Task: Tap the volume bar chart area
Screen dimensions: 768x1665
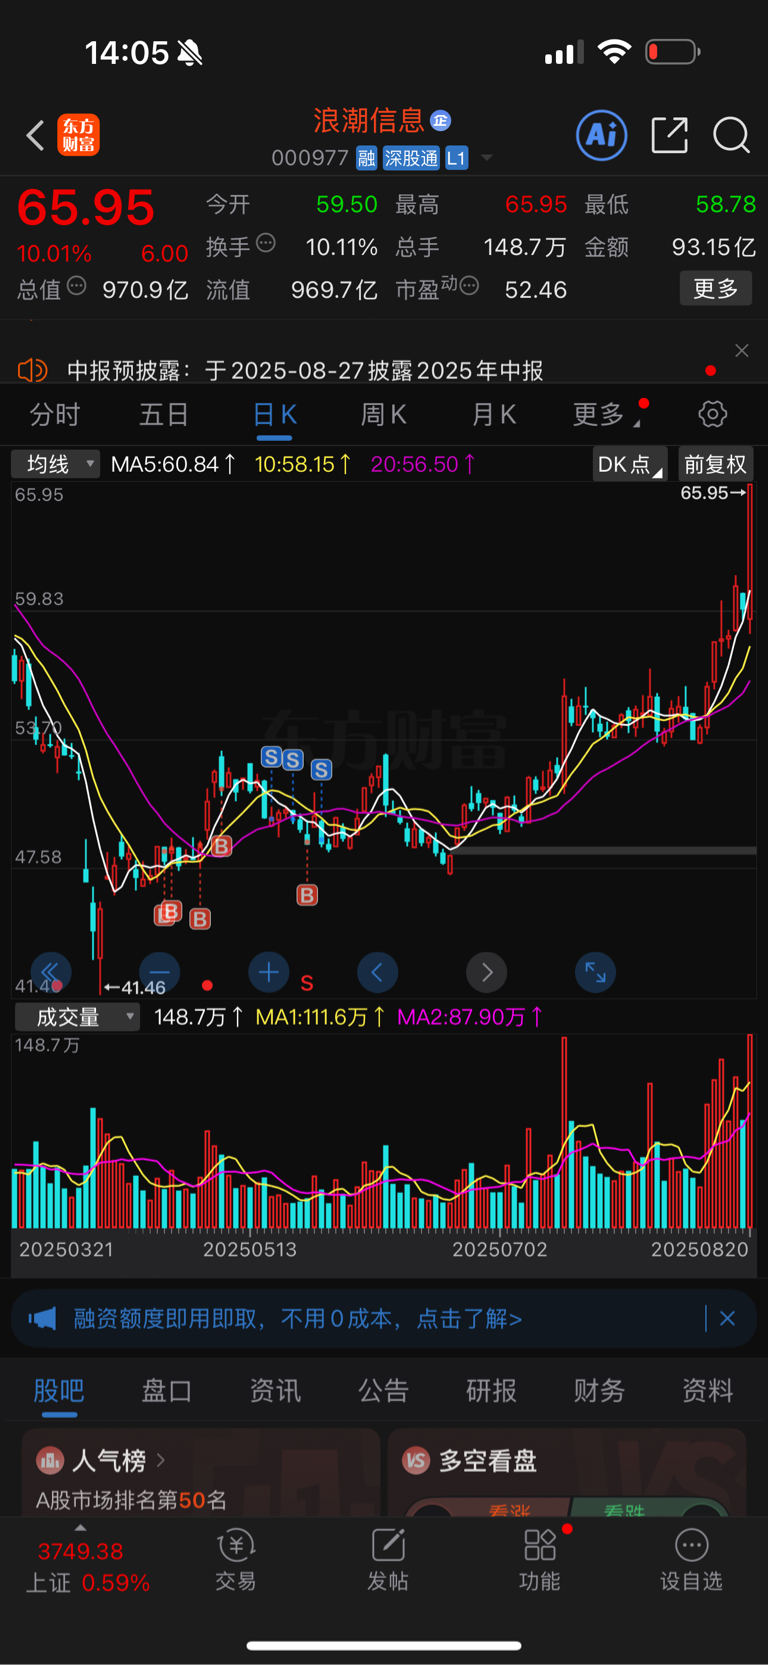Action: 383,1133
